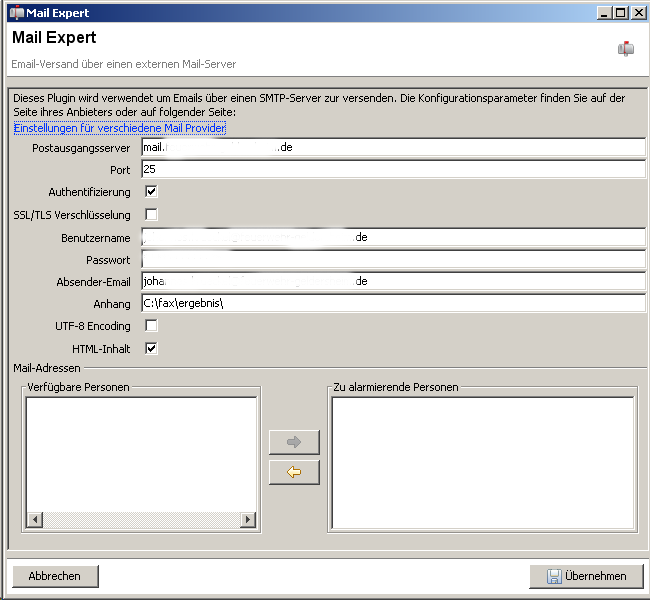Click the right arrow to add person
650x600 pixels.
(x=294, y=442)
